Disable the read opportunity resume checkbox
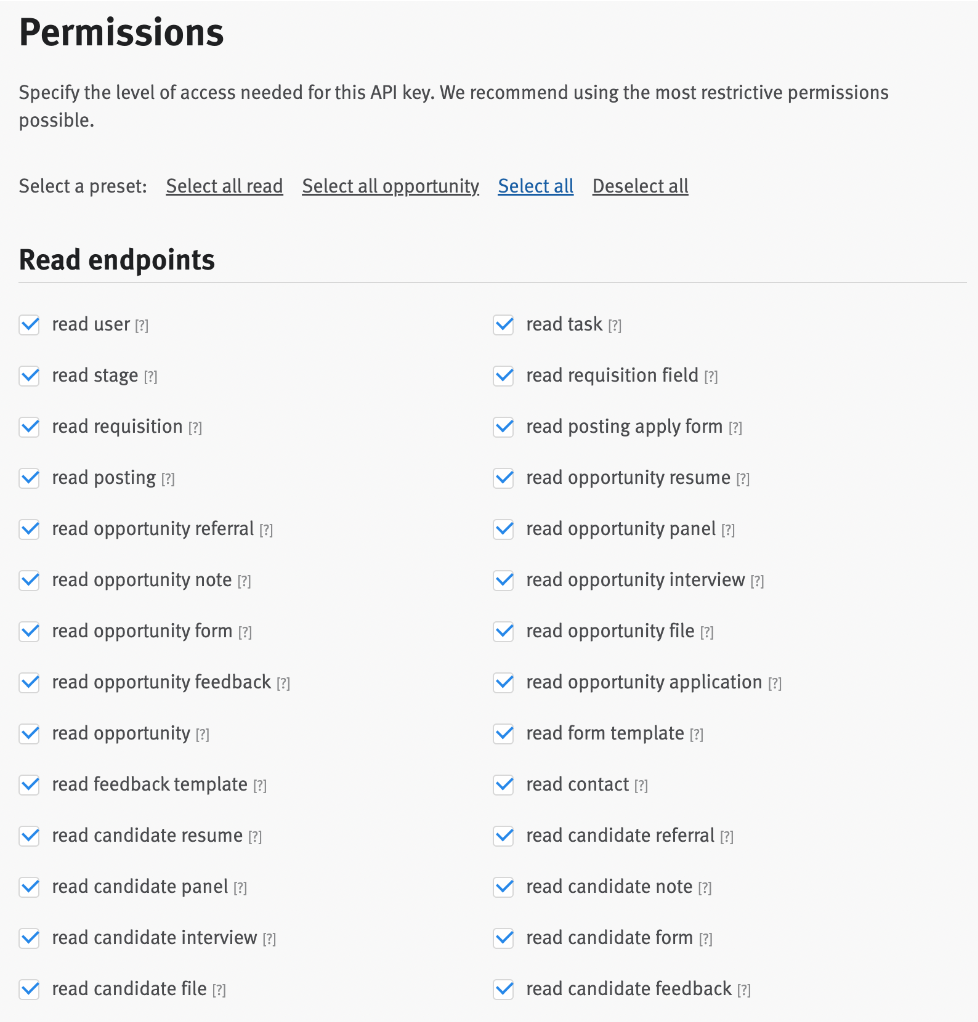The height and width of the screenshot is (1022, 978). [x=504, y=478]
